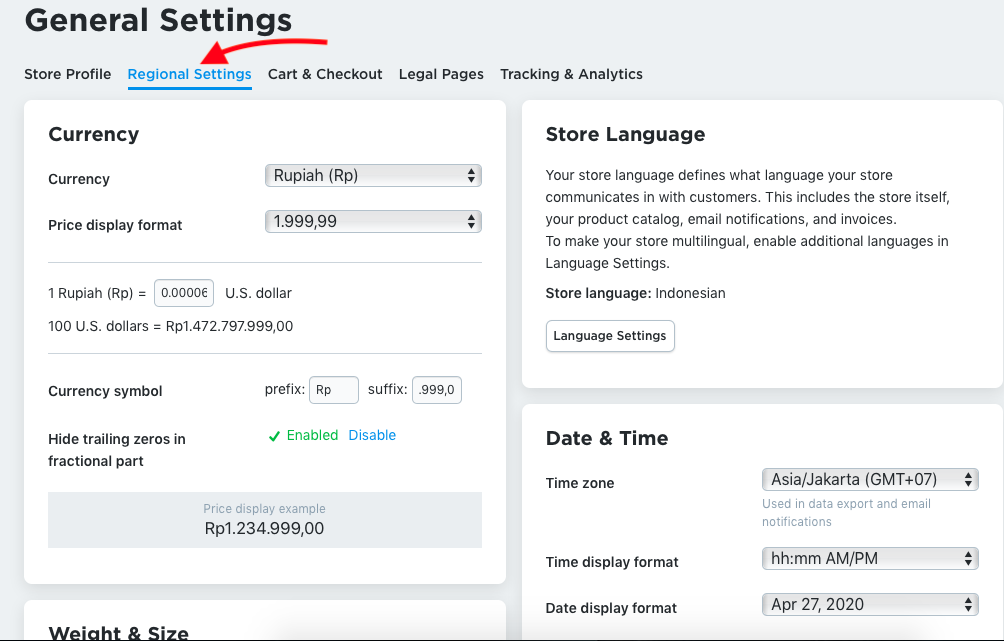Click the Weight & Size section heading
The height and width of the screenshot is (641, 1004).
[x=118, y=632]
